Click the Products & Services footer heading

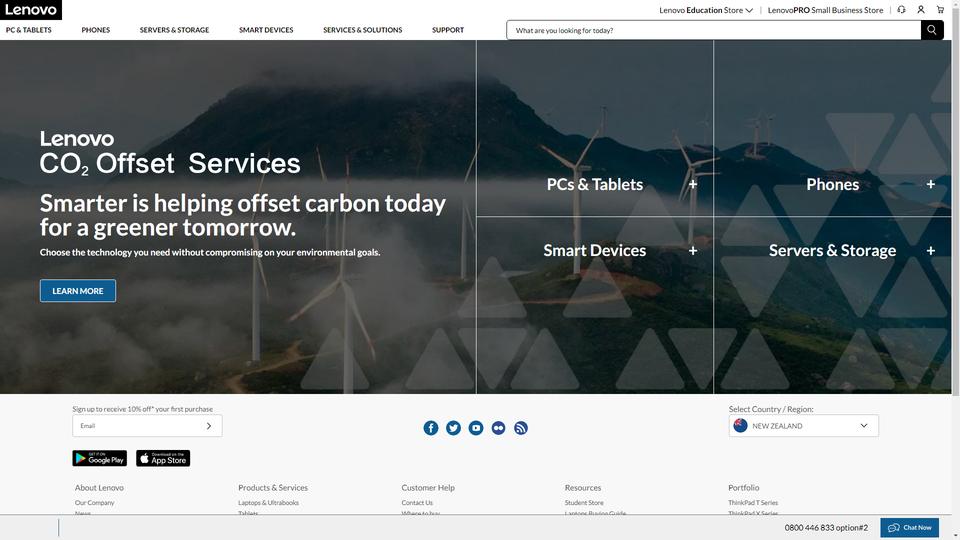pyautogui.click(x=273, y=488)
